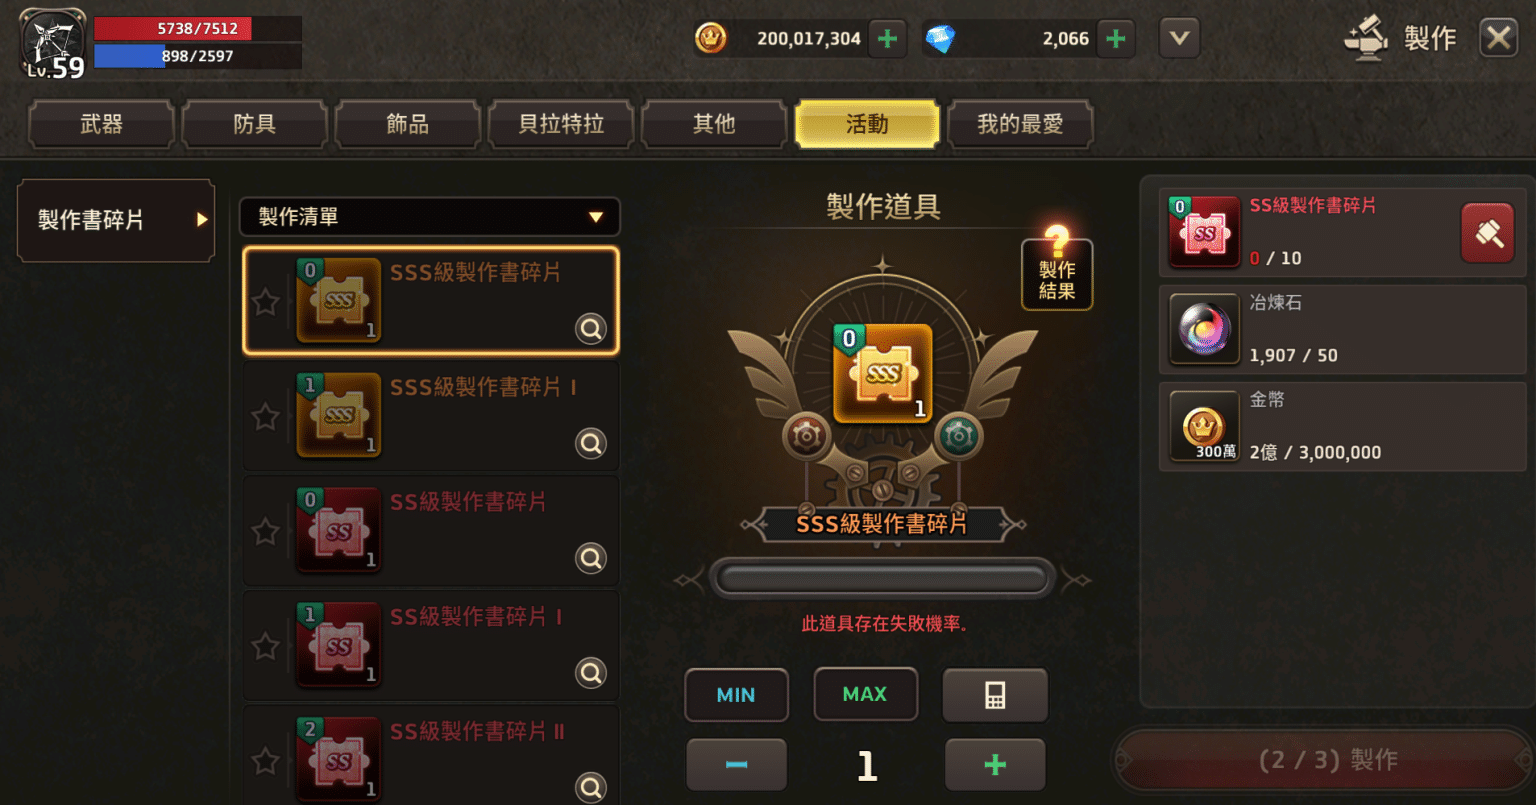The width and height of the screenshot is (1536, 805).
Task: Expand the currency dropdown arrow at top
Action: pyautogui.click(x=1179, y=39)
